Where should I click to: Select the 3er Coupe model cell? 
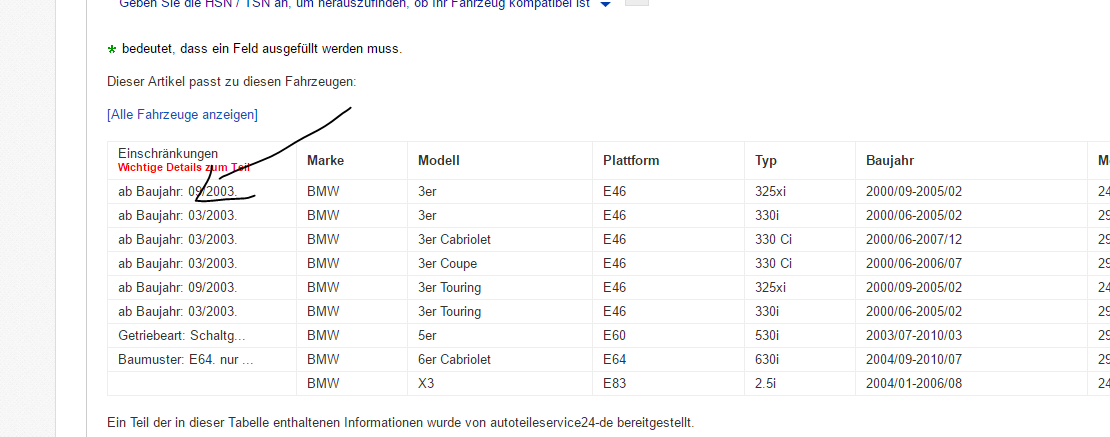[x=447, y=264]
